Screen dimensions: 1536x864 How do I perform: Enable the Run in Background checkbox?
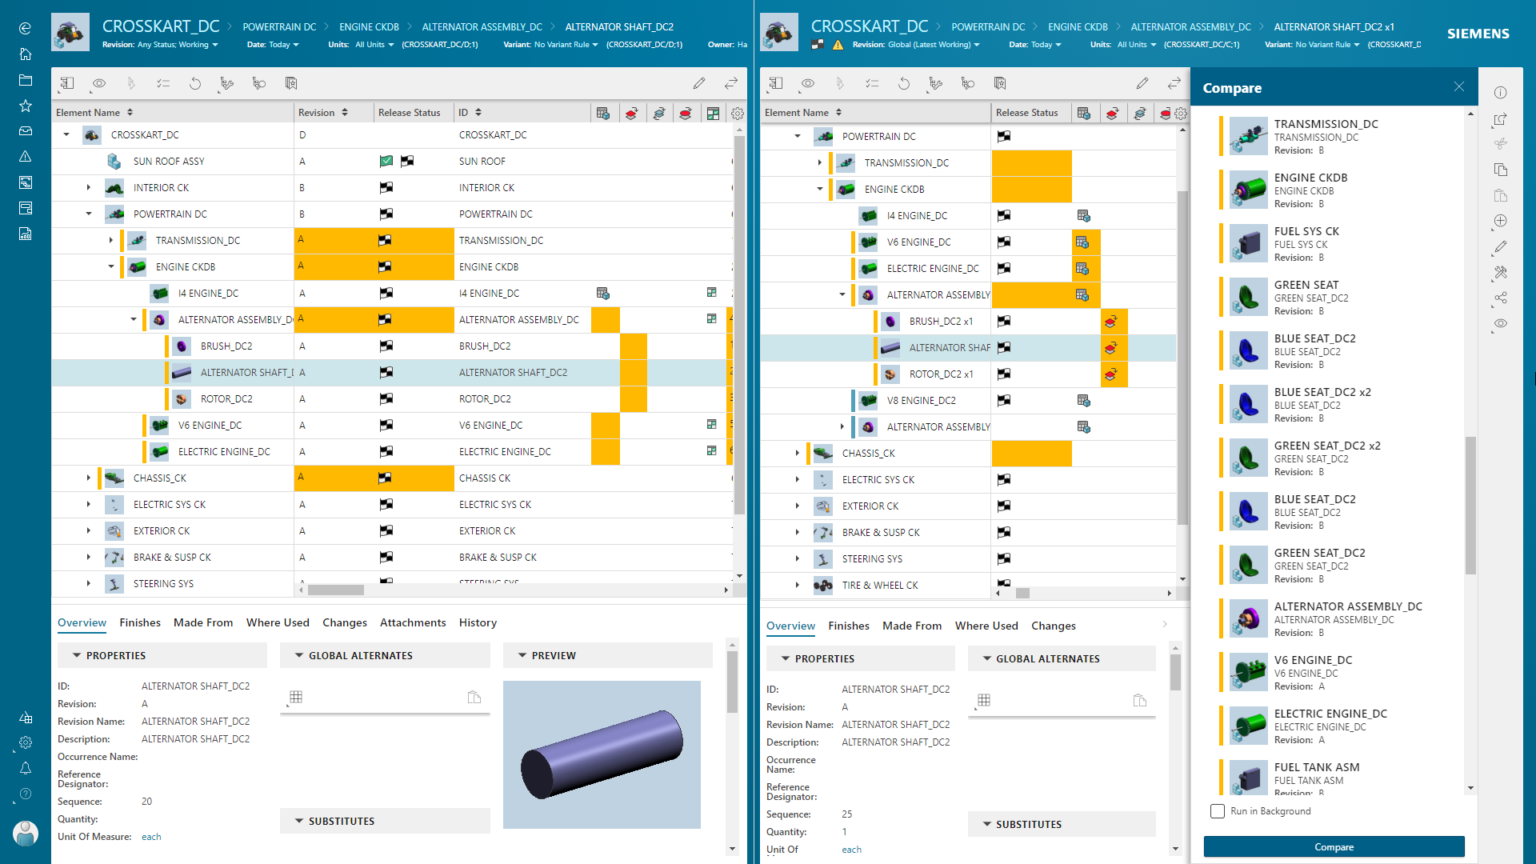pos(1216,811)
